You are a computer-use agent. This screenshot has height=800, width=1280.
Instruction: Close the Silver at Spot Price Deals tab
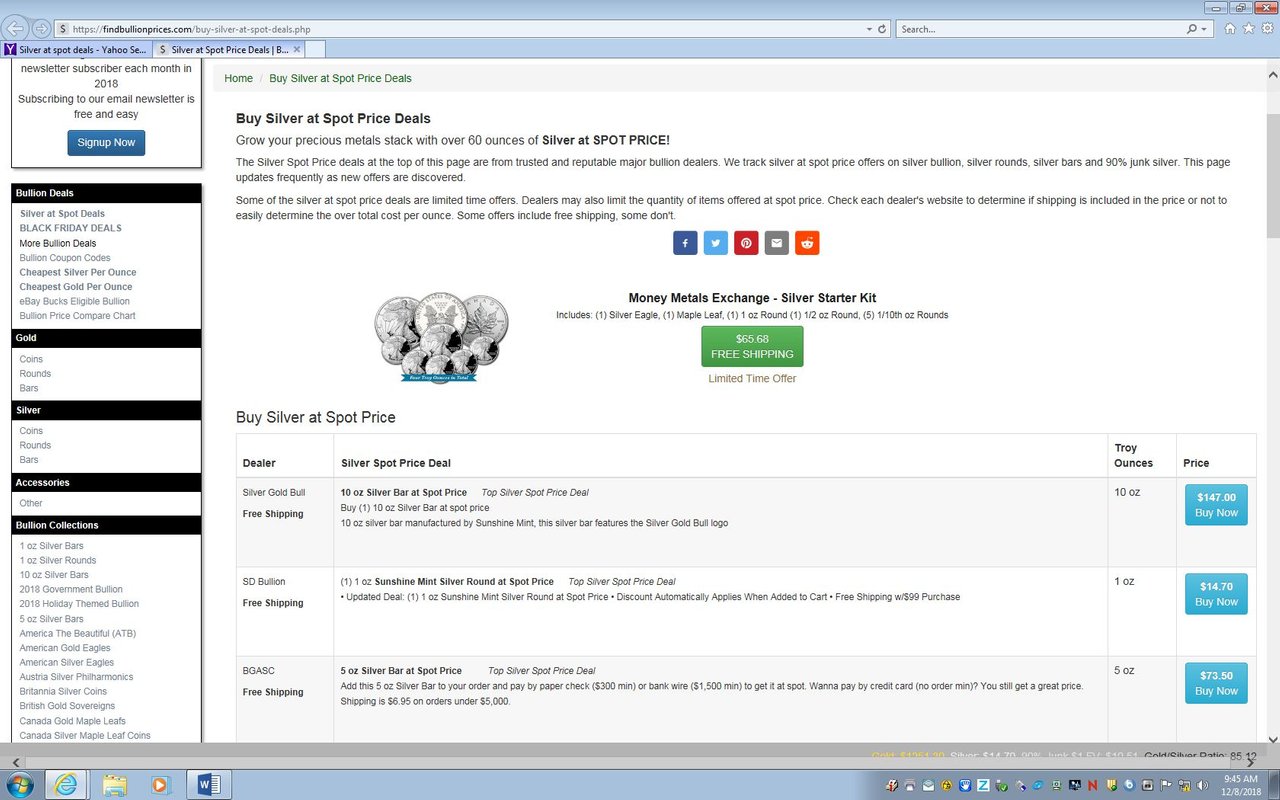pos(297,49)
